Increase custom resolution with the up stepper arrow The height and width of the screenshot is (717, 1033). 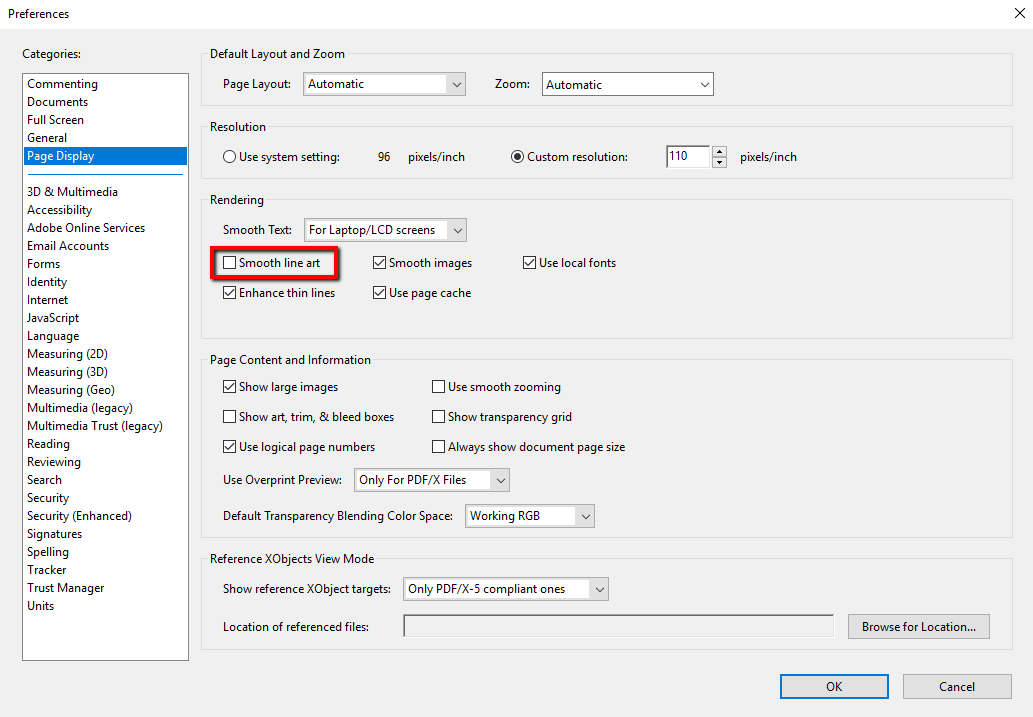click(720, 151)
